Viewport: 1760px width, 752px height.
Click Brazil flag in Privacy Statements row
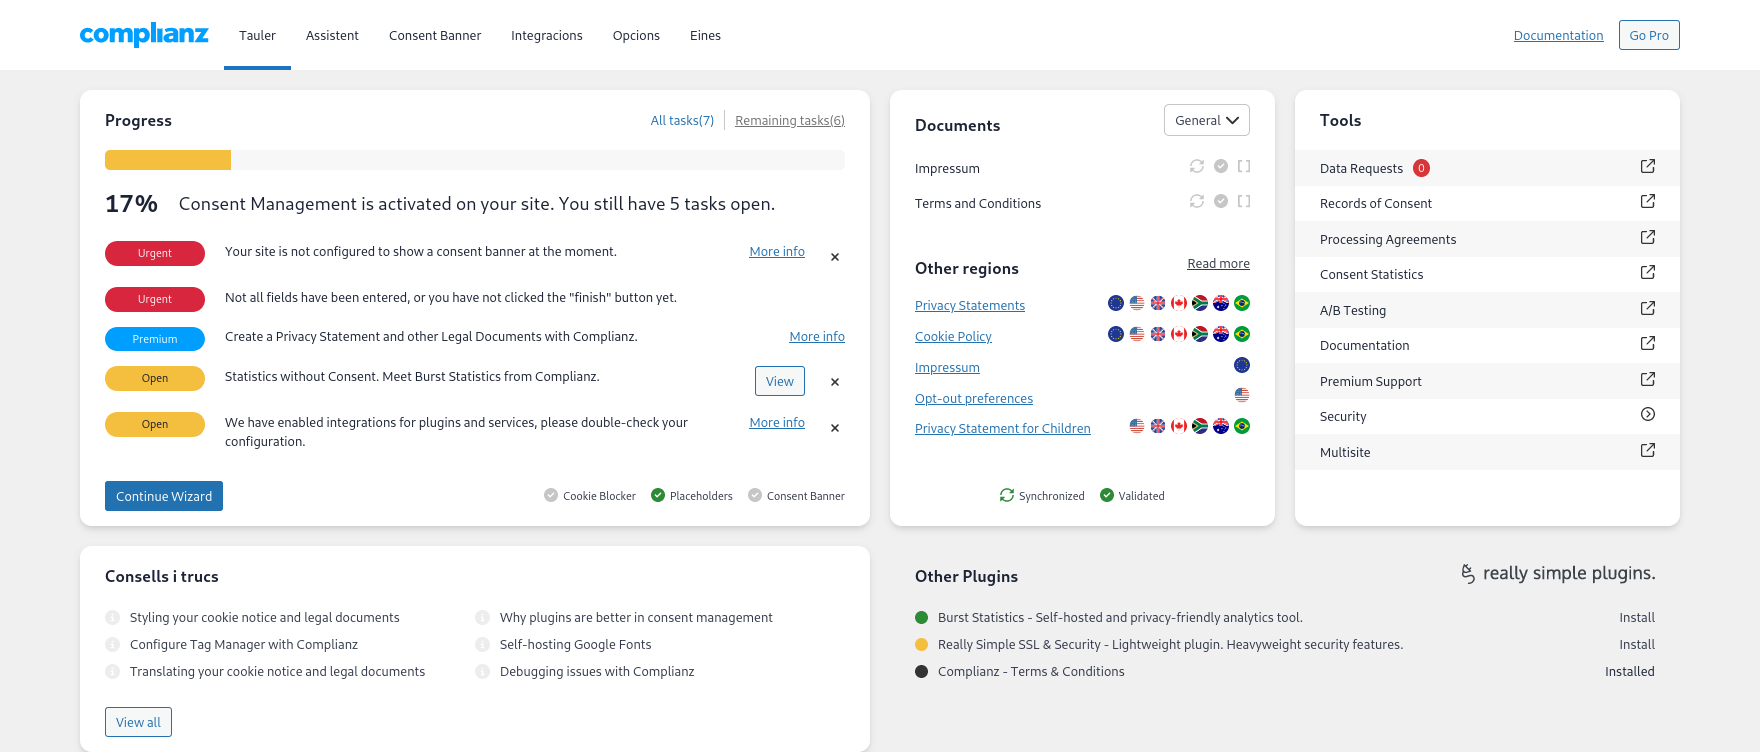pos(1242,303)
